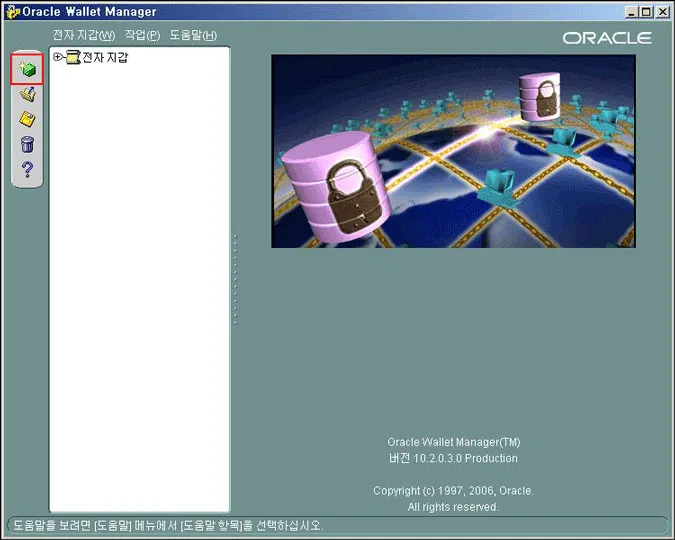Open the 도움말(H) menu
The width and height of the screenshot is (675, 540).
(x=193, y=35)
